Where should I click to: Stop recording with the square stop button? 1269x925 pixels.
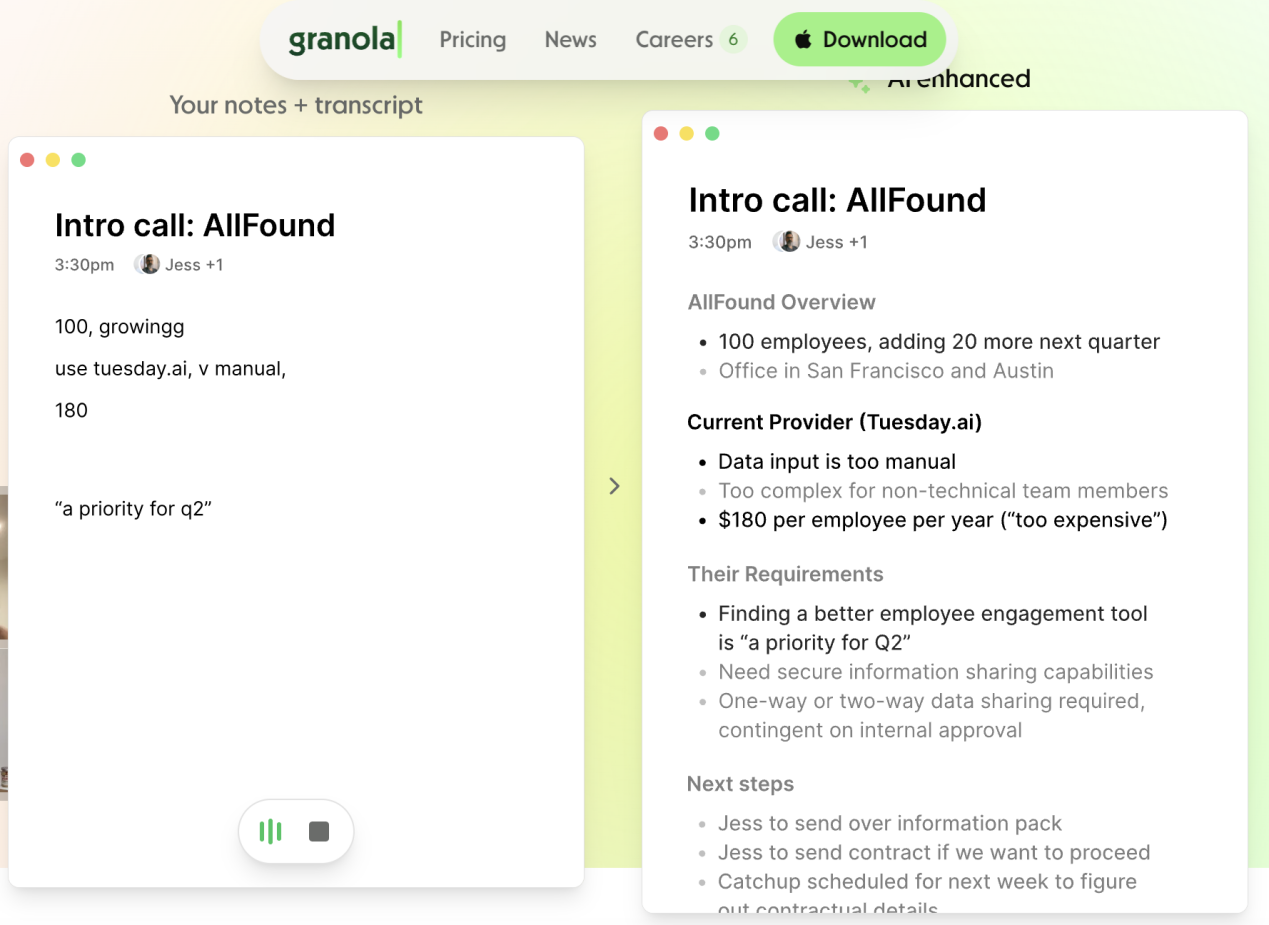coord(319,831)
